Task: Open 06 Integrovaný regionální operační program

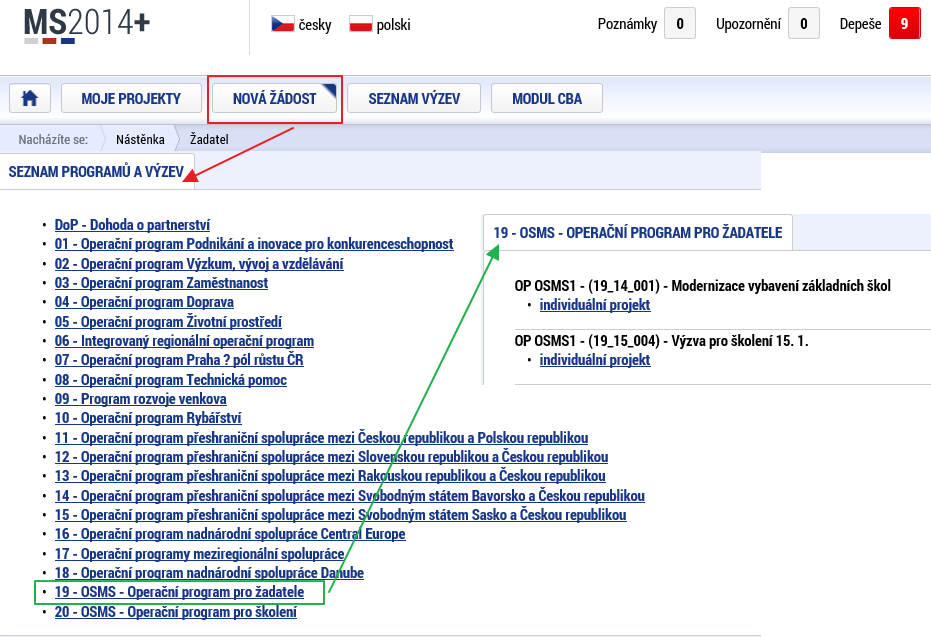Action: pyautogui.click(x=184, y=341)
